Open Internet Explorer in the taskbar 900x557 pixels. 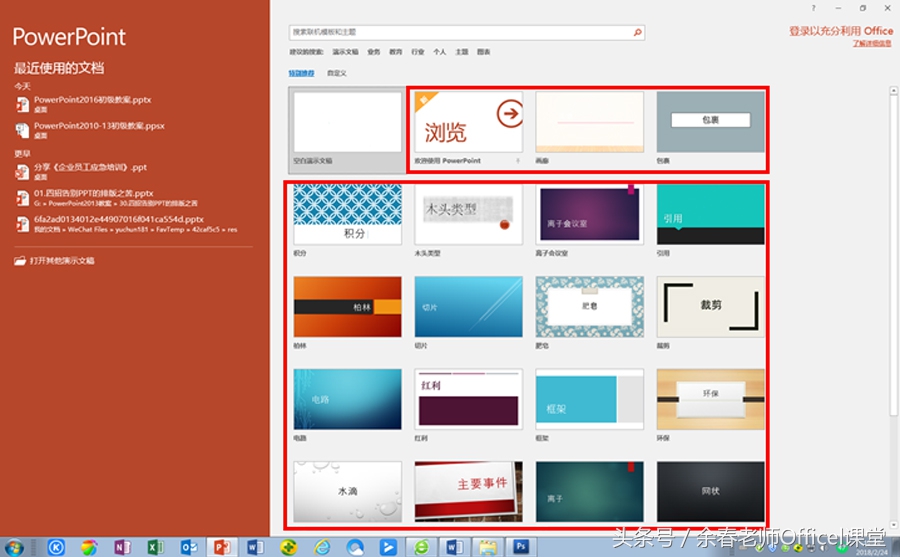(x=322, y=547)
